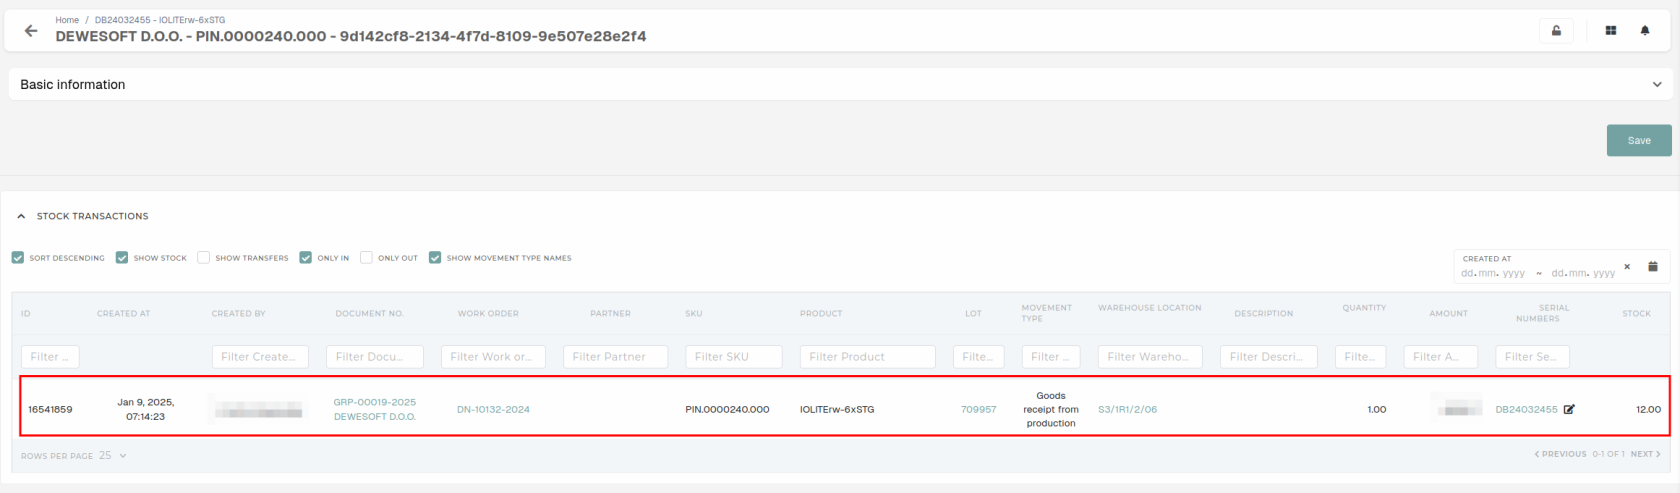
Task: Toggle Show Stock checkbox
Action: tap(122, 258)
